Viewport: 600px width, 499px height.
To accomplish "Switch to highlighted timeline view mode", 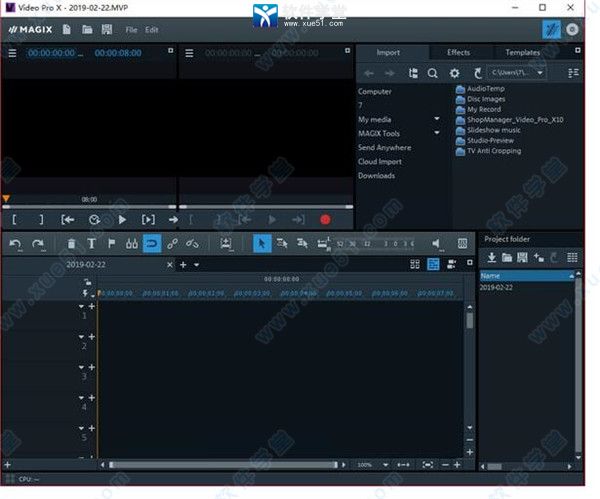I will click(433, 264).
